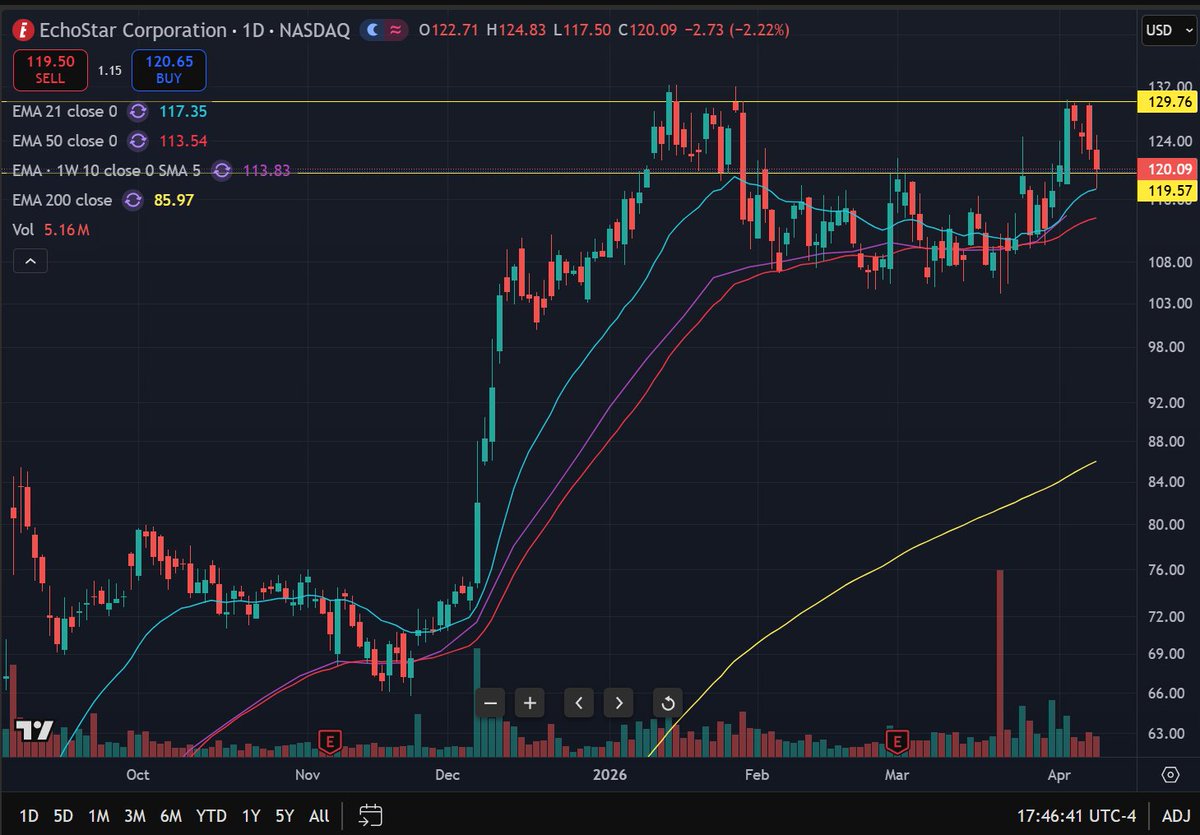
Task: Click the moon extended-hours session icon
Action: pyautogui.click(x=373, y=30)
